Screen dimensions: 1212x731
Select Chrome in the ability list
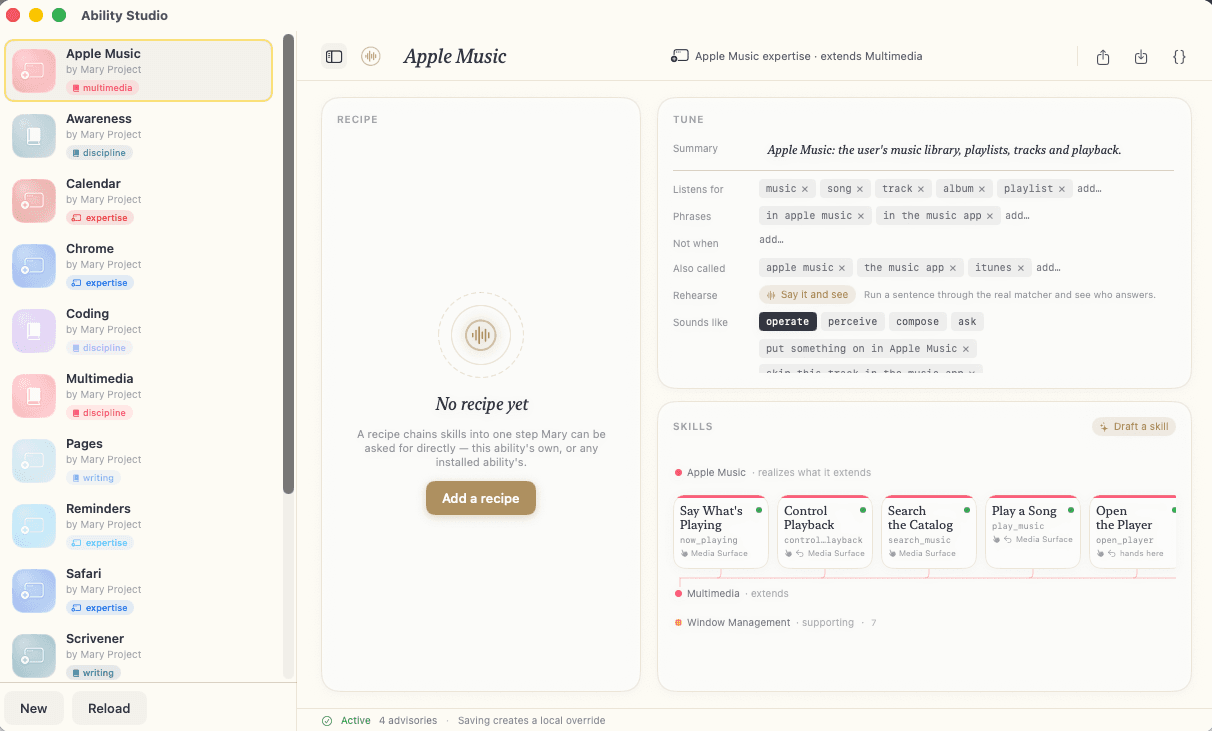coord(139,266)
